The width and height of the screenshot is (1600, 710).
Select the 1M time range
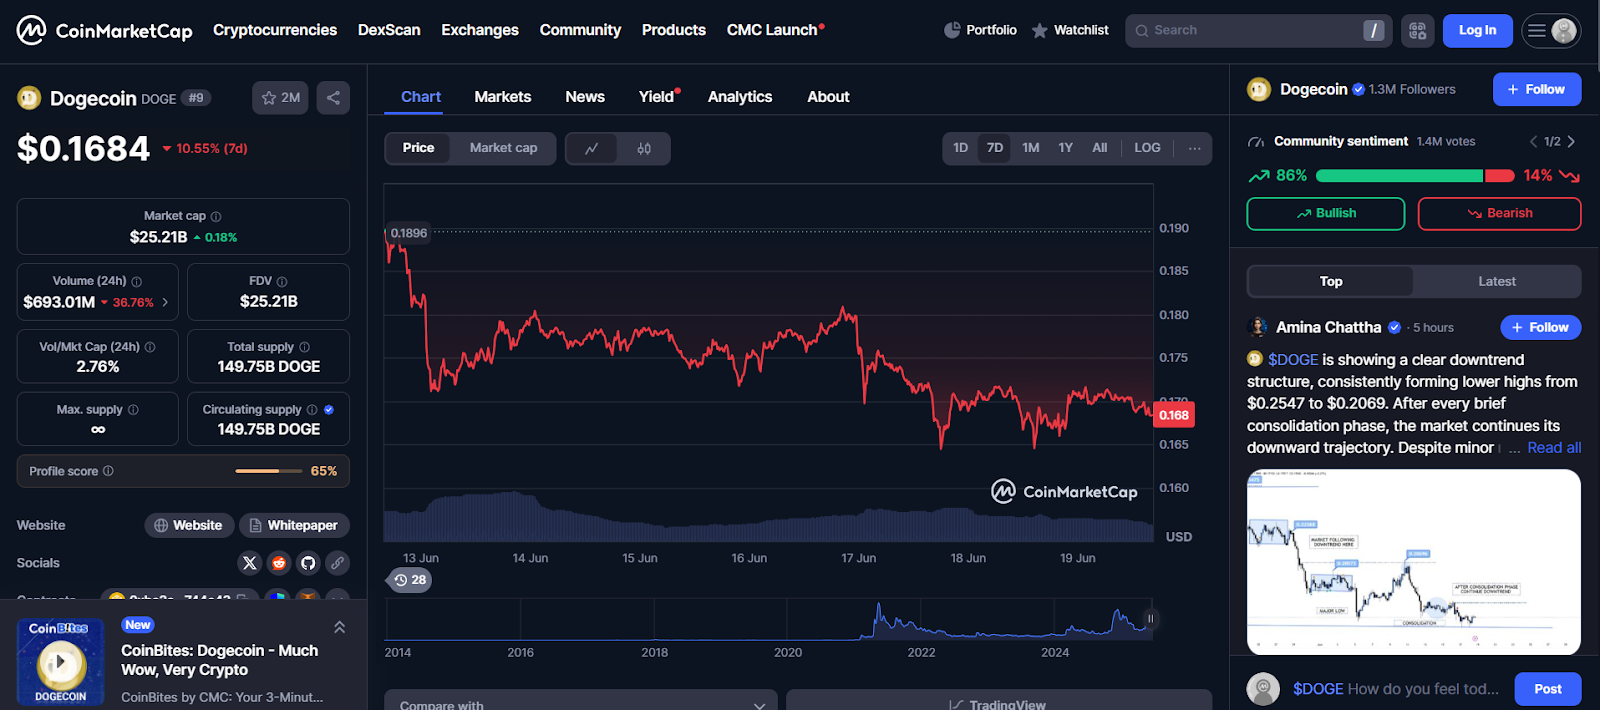[1030, 148]
